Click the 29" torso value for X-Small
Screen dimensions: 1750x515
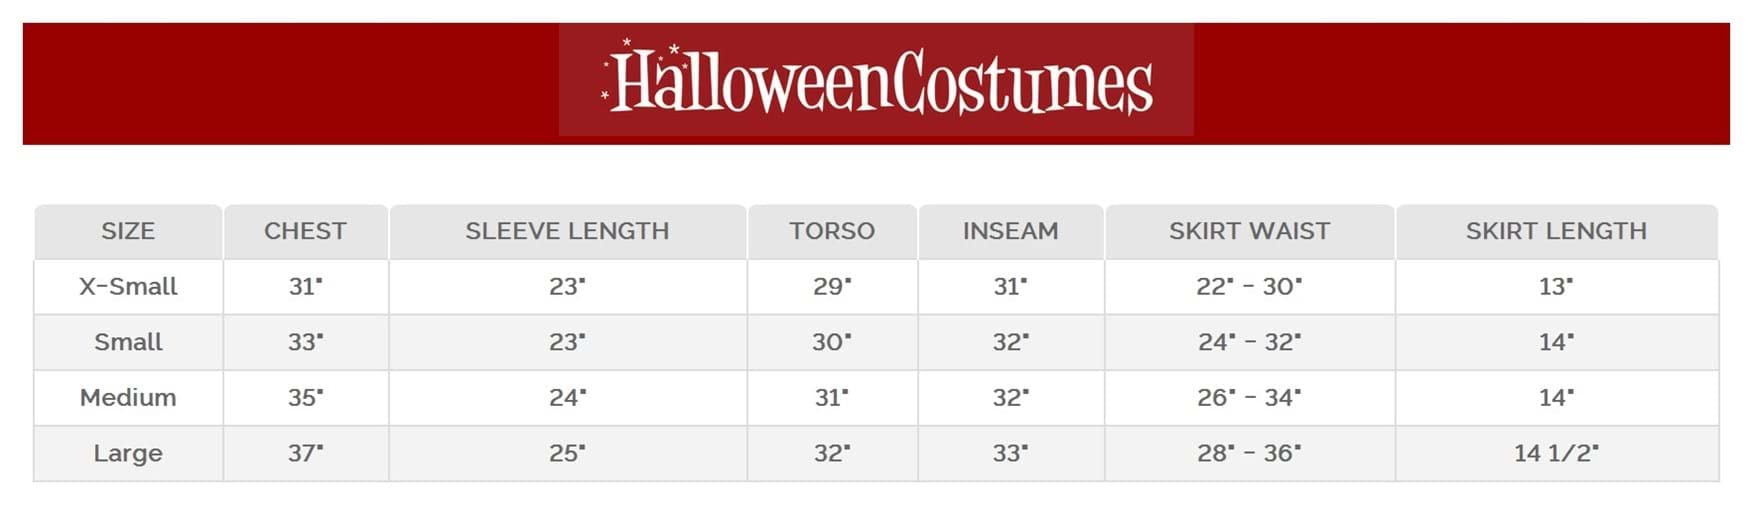832,287
